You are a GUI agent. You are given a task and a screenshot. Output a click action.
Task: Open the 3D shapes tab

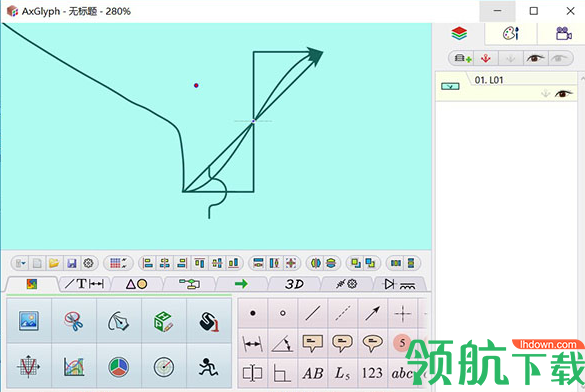click(x=294, y=284)
